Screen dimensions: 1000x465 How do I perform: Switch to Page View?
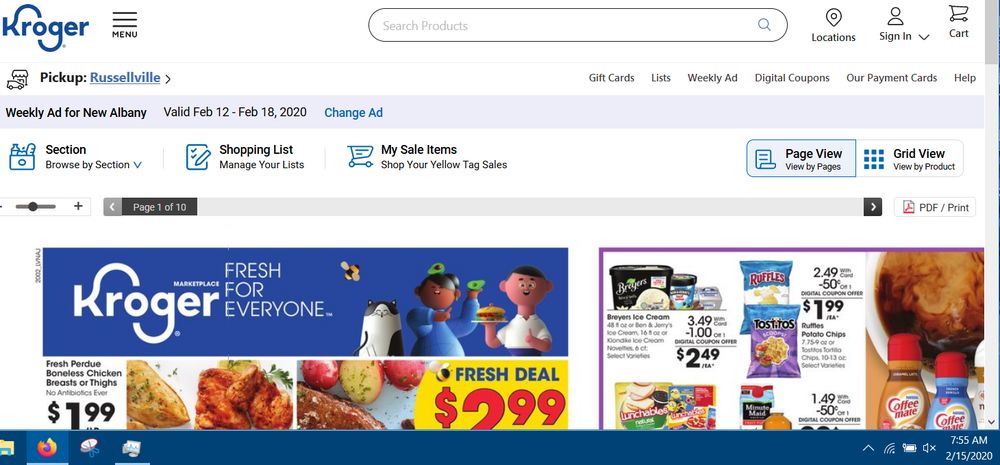click(801, 158)
